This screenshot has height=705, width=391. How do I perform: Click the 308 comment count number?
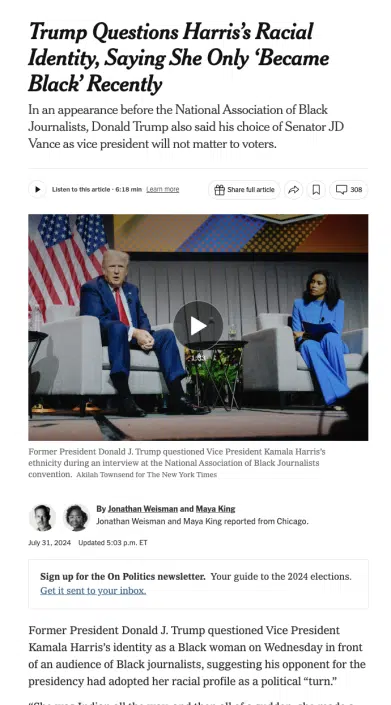tap(356, 190)
